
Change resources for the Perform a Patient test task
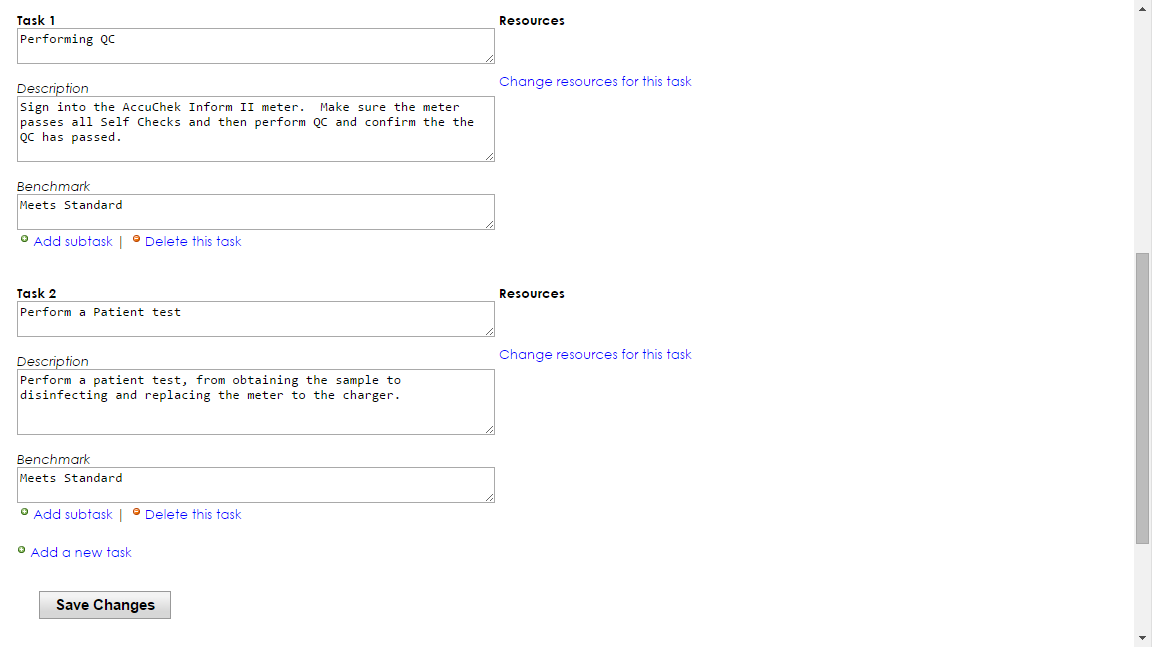click(x=595, y=355)
